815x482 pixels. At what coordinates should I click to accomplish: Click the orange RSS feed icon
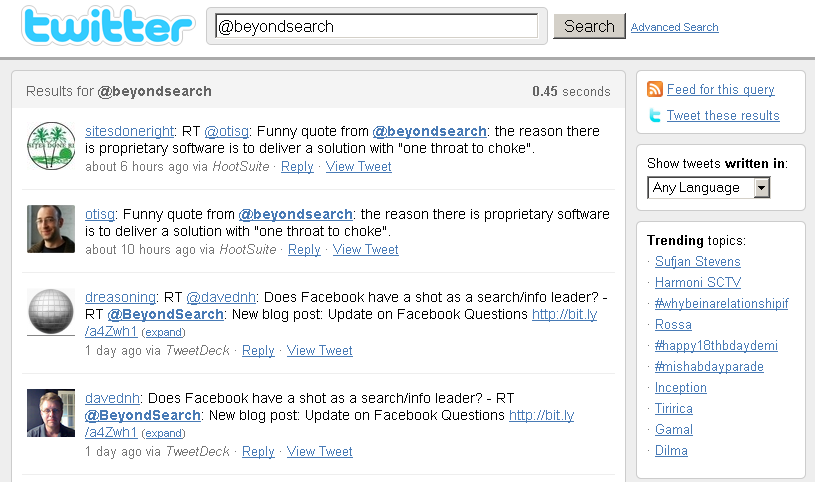tap(654, 89)
